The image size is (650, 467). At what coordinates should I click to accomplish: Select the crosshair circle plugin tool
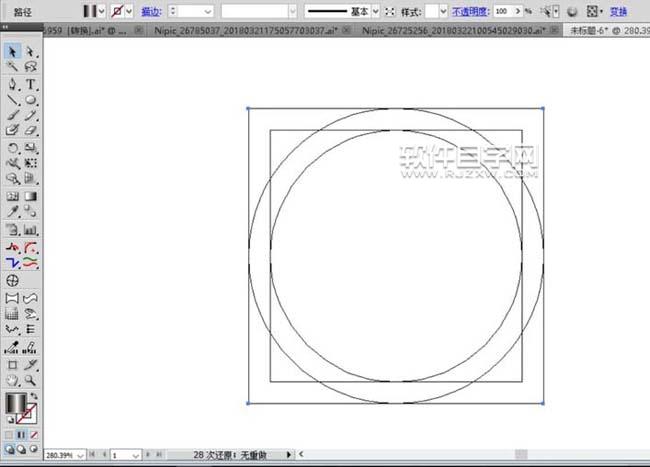pos(12,281)
